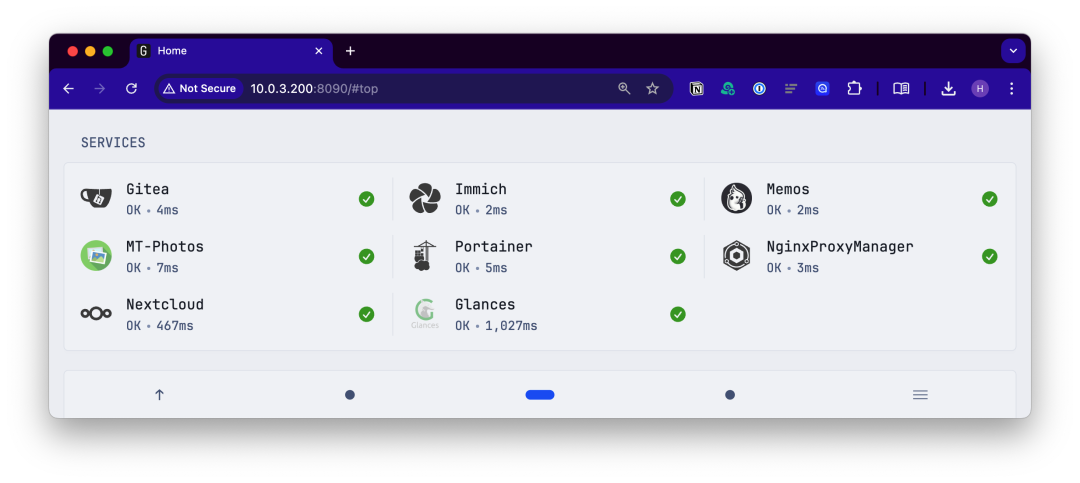
Task: Reload the page with the refresh icon
Action: [x=132, y=88]
